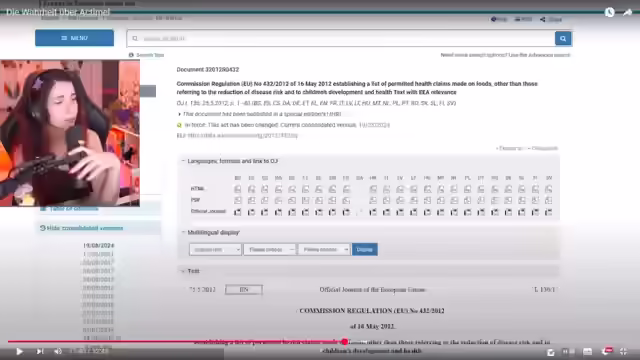Download the NL PDF version
Screen dimensions: 640x360
(x=454, y=200)
